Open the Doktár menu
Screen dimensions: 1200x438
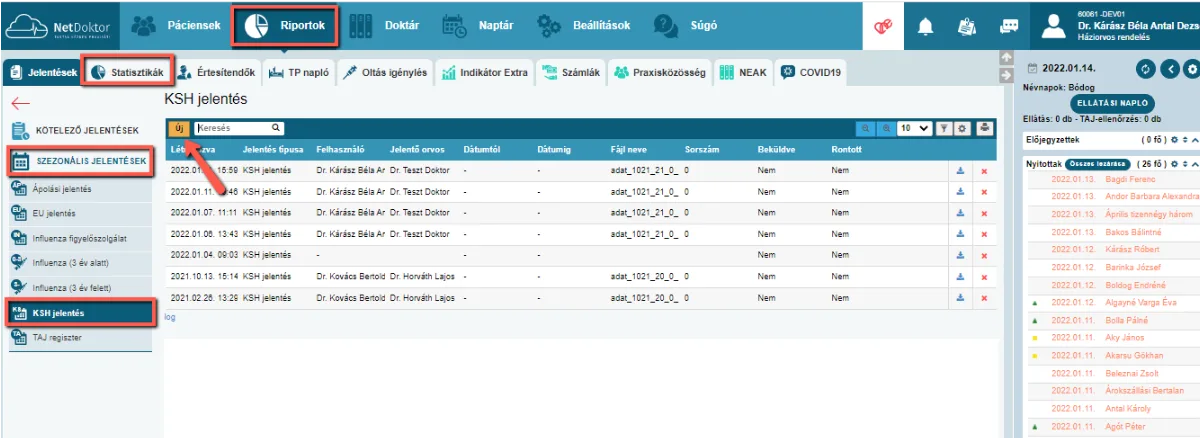[383, 25]
